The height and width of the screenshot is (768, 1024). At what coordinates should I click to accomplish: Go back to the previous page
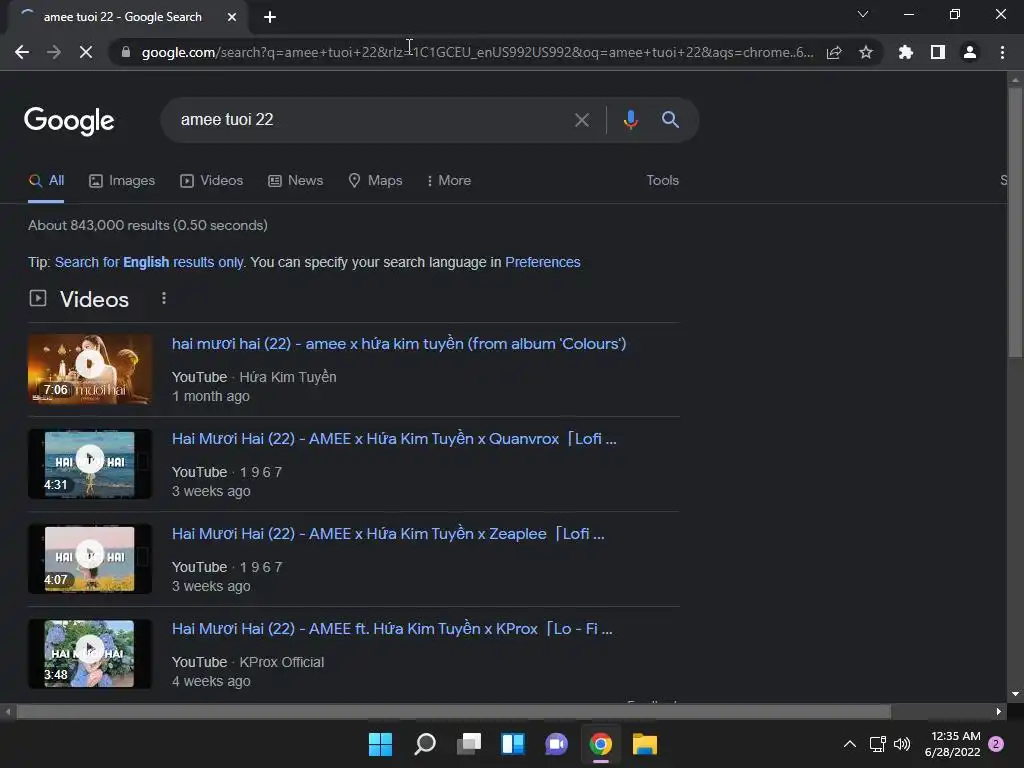tap(22, 52)
